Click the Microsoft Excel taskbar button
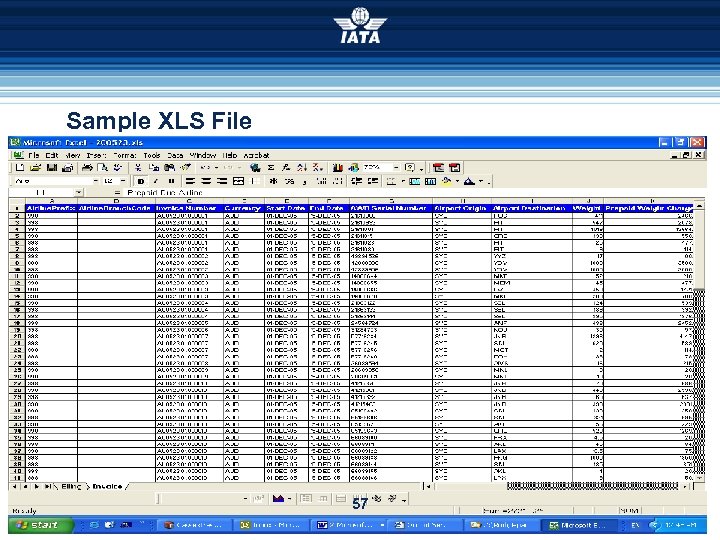 (x=579, y=525)
